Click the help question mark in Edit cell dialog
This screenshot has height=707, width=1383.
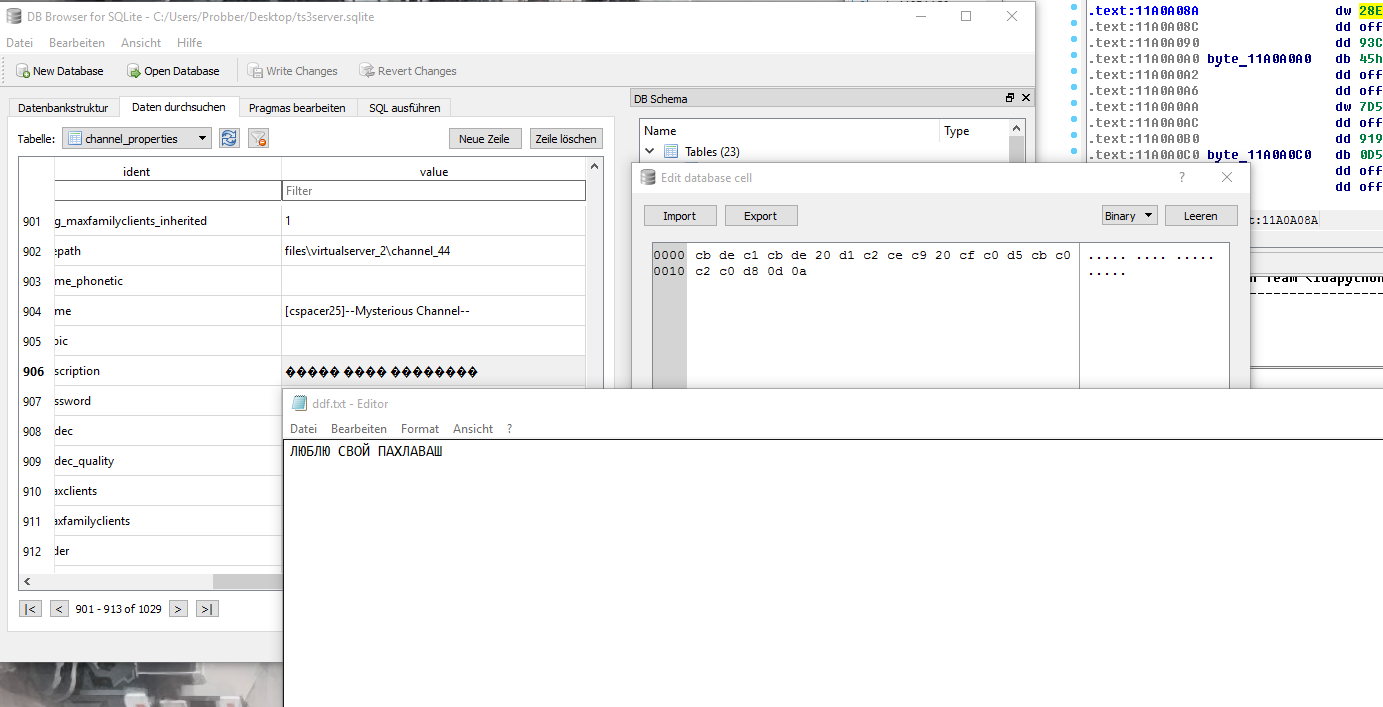tap(1182, 177)
